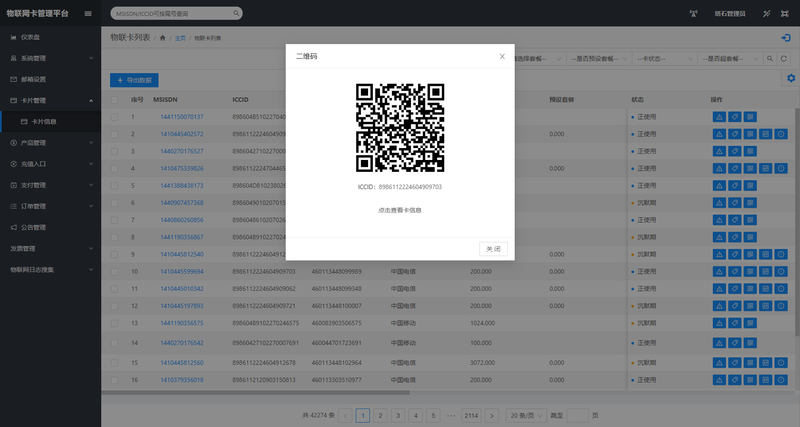
Task: Close the 二维码 dialog with the X icon
Action: tap(502, 57)
